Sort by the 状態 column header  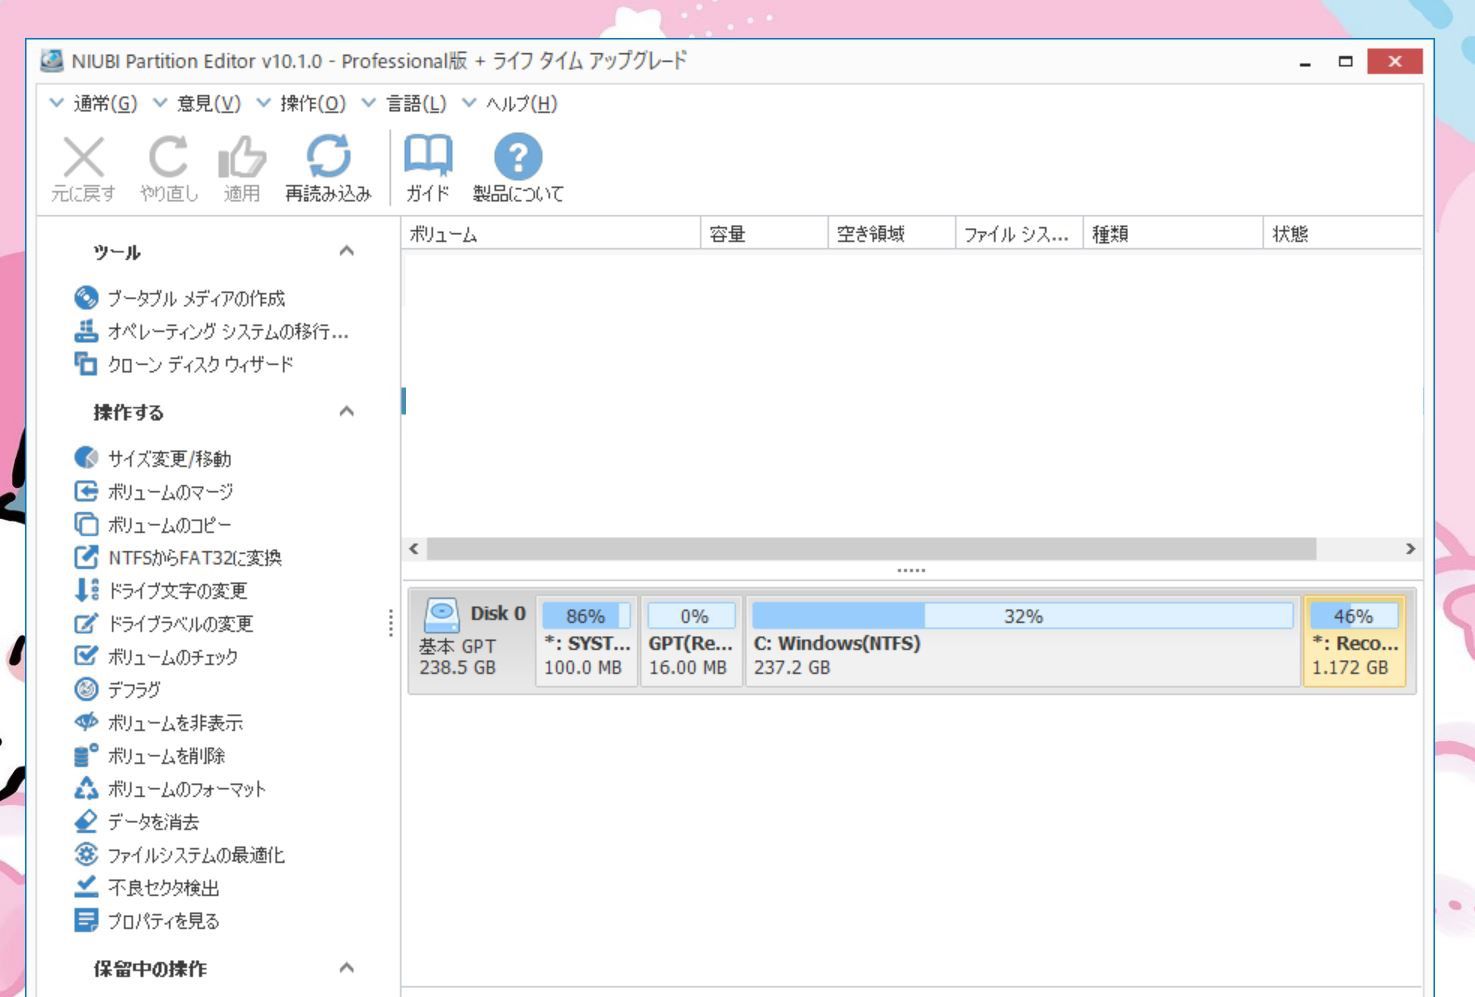[1342, 234]
